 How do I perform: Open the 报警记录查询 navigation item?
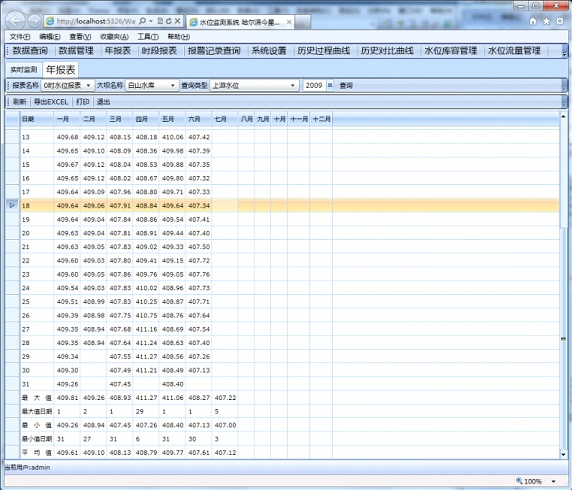[214, 51]
